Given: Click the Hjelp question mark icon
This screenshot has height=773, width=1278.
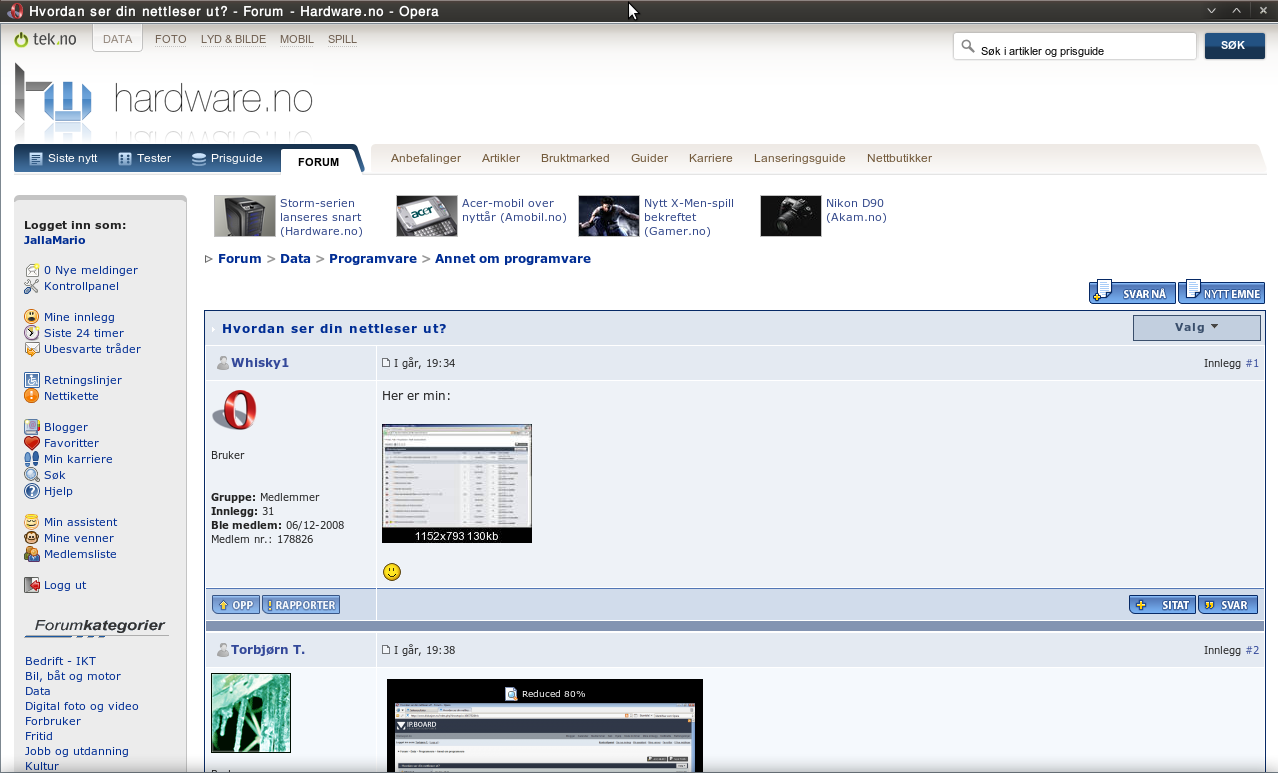Looking at the screenshot, I should pos(32,491).
